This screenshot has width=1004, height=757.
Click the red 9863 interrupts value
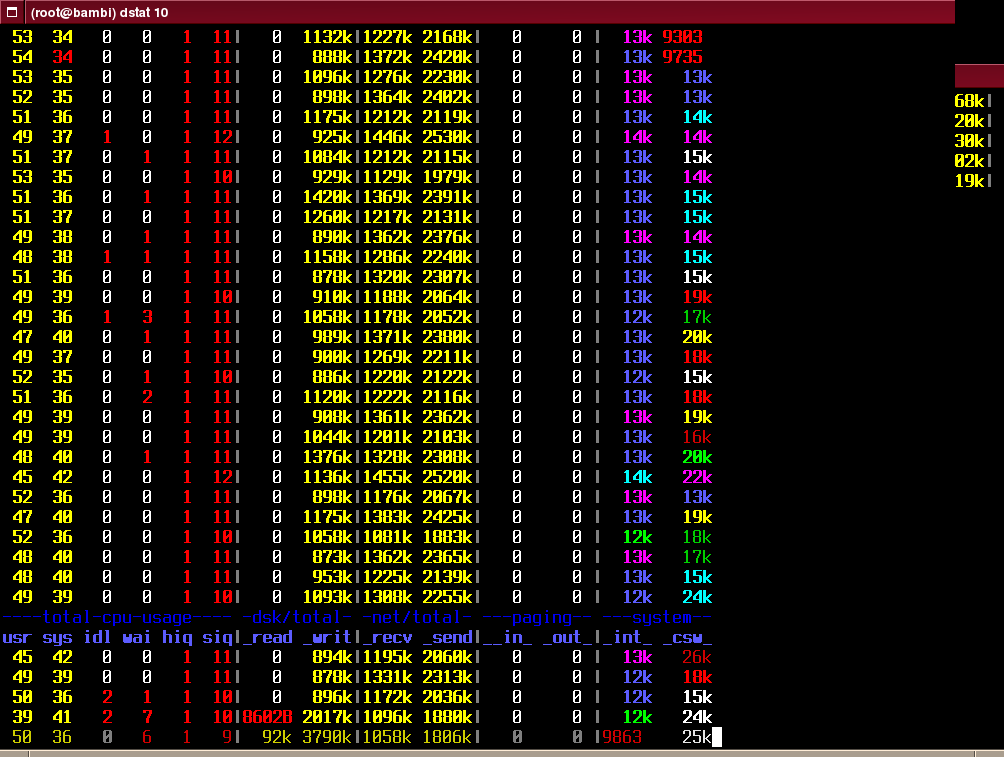click(x=622, y=737)
